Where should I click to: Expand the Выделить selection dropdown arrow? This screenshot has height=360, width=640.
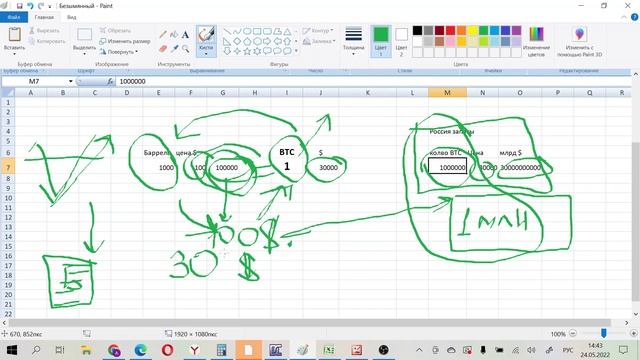coord(84,54)
